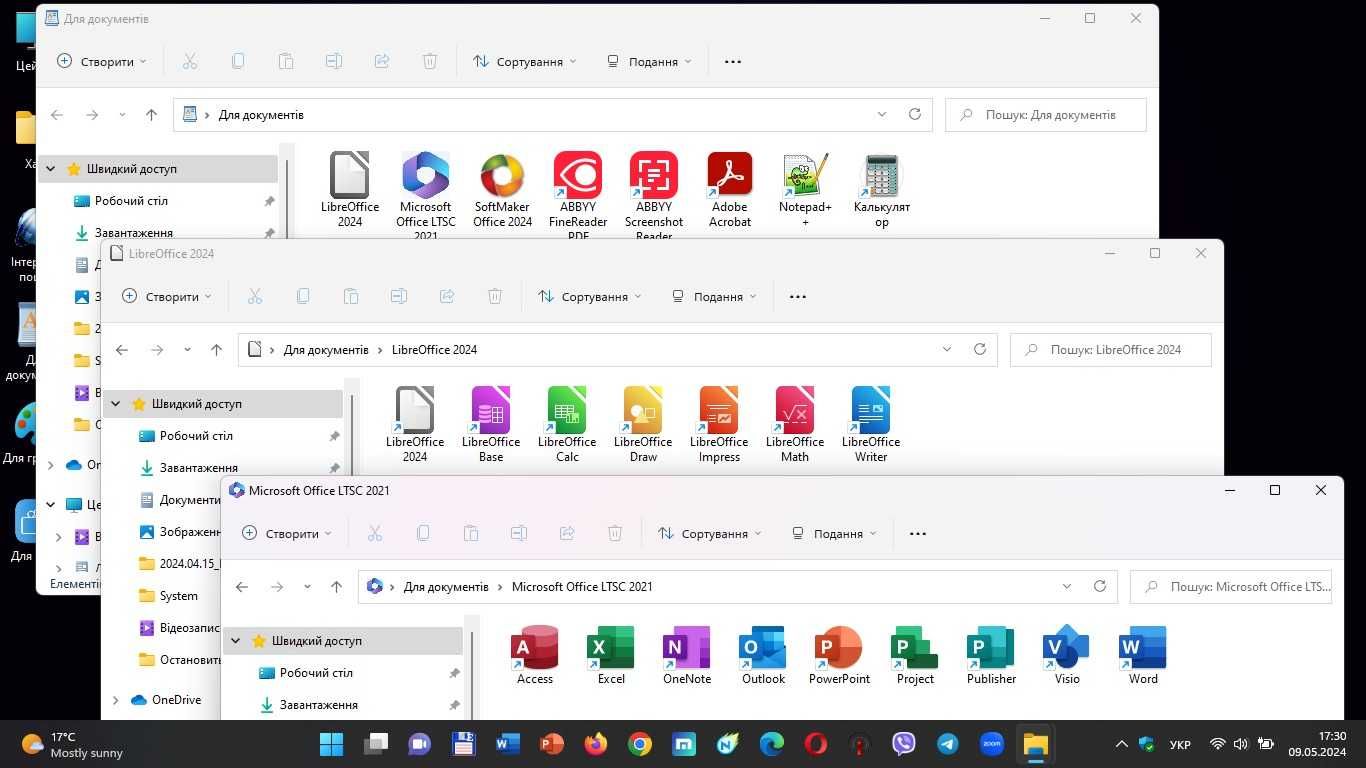Open recent locations dropdown in LibreOffice window
Screen dimensions: 1366x768
(187, 350)
